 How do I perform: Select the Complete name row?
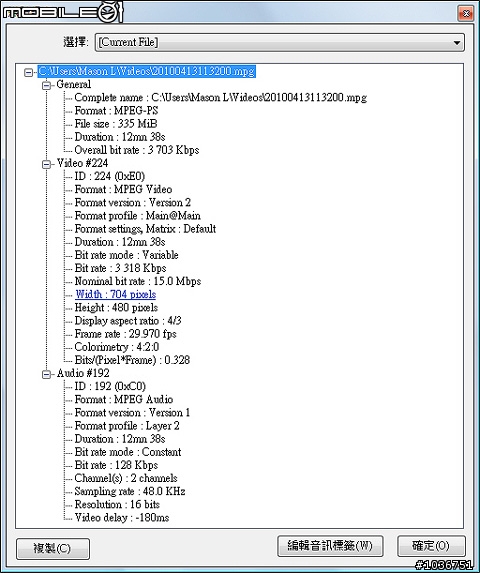point(221,98)
